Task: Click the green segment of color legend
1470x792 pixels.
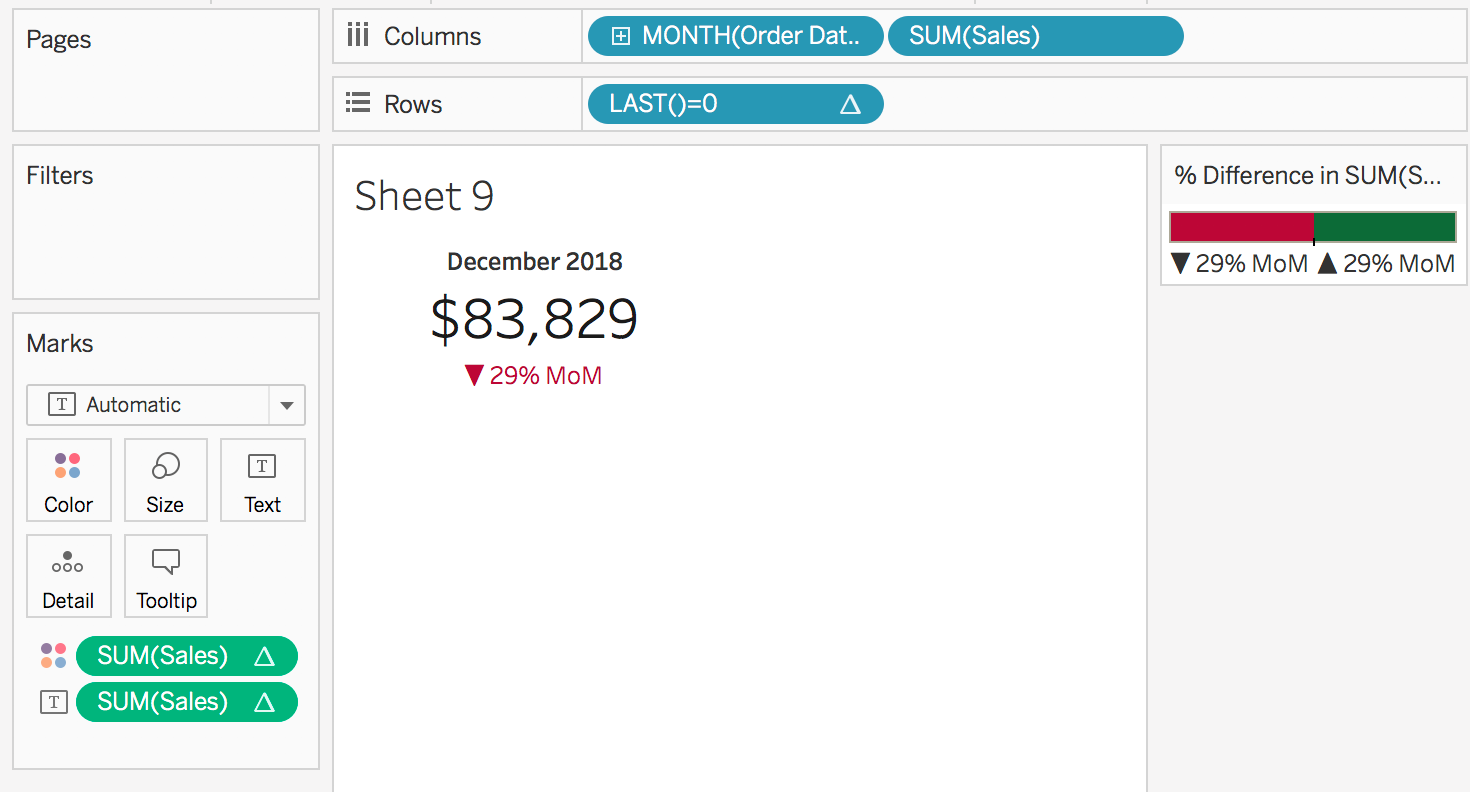Action: pyautogui.click(x=1385, y=227)
